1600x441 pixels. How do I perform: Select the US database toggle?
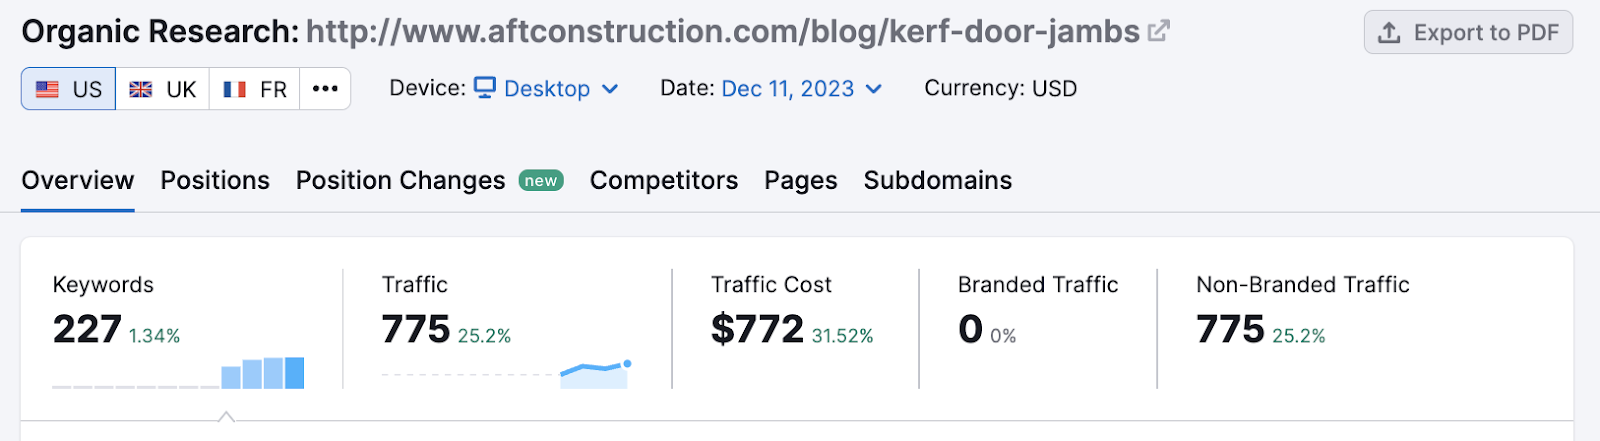[x=69, y=89]
